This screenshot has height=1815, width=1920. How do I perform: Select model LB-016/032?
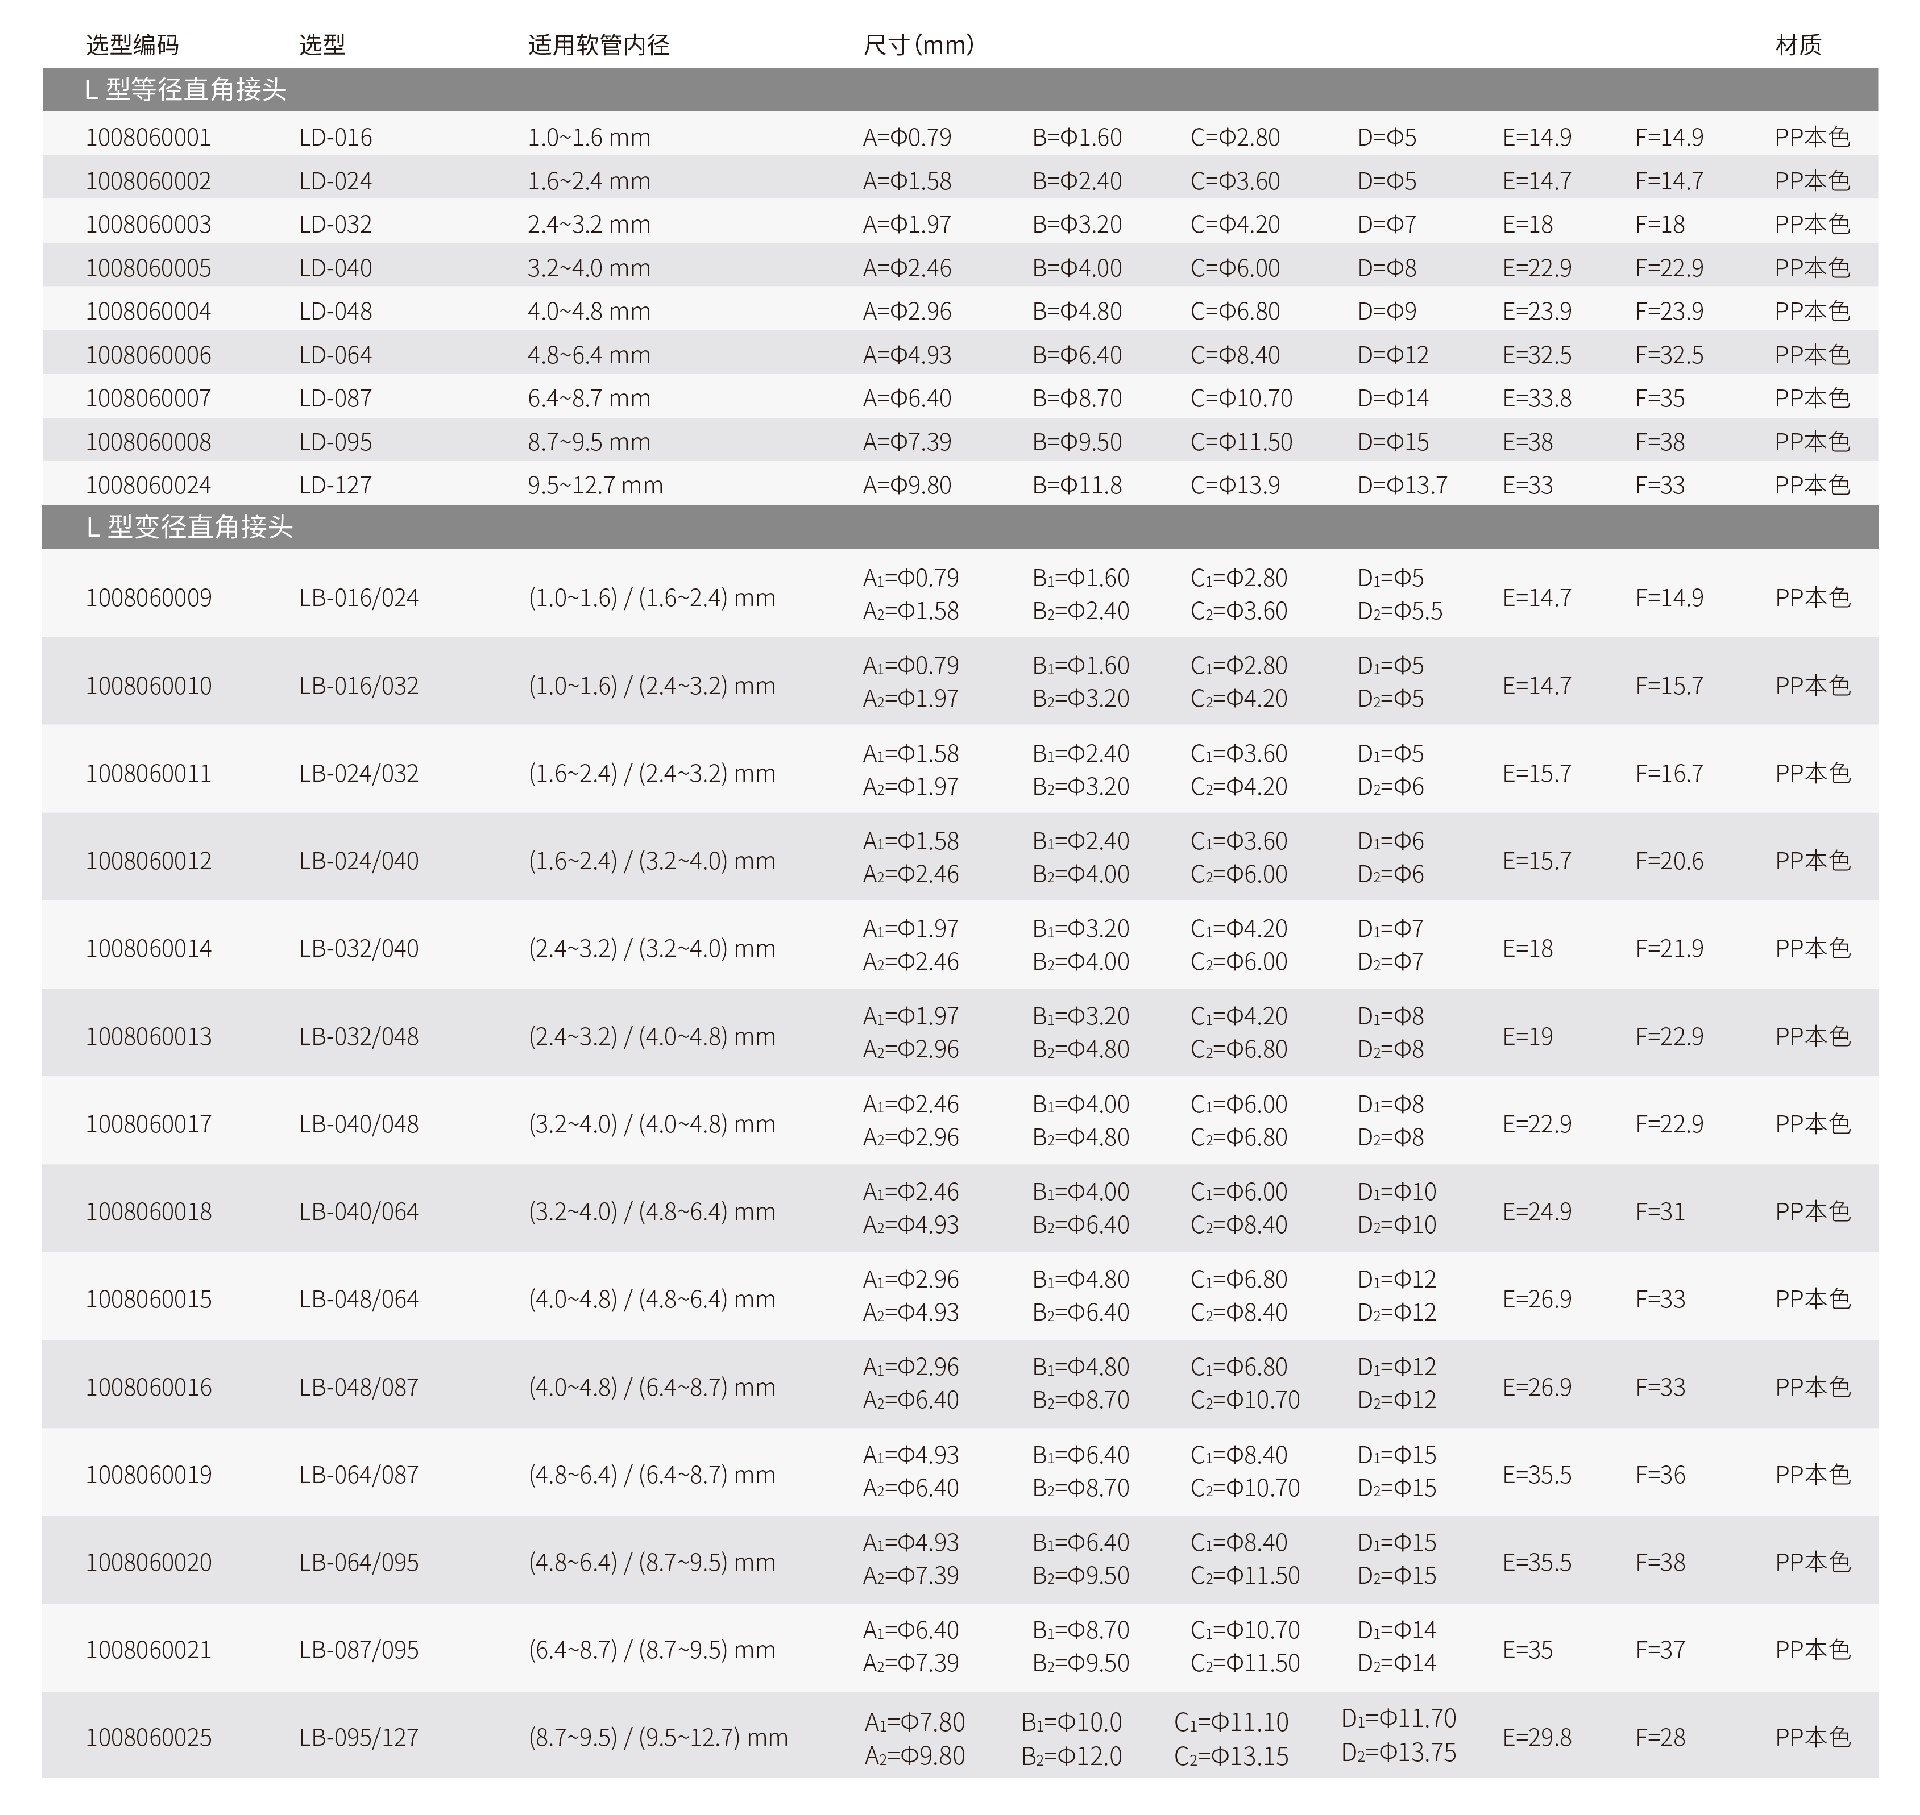point(358,686)
